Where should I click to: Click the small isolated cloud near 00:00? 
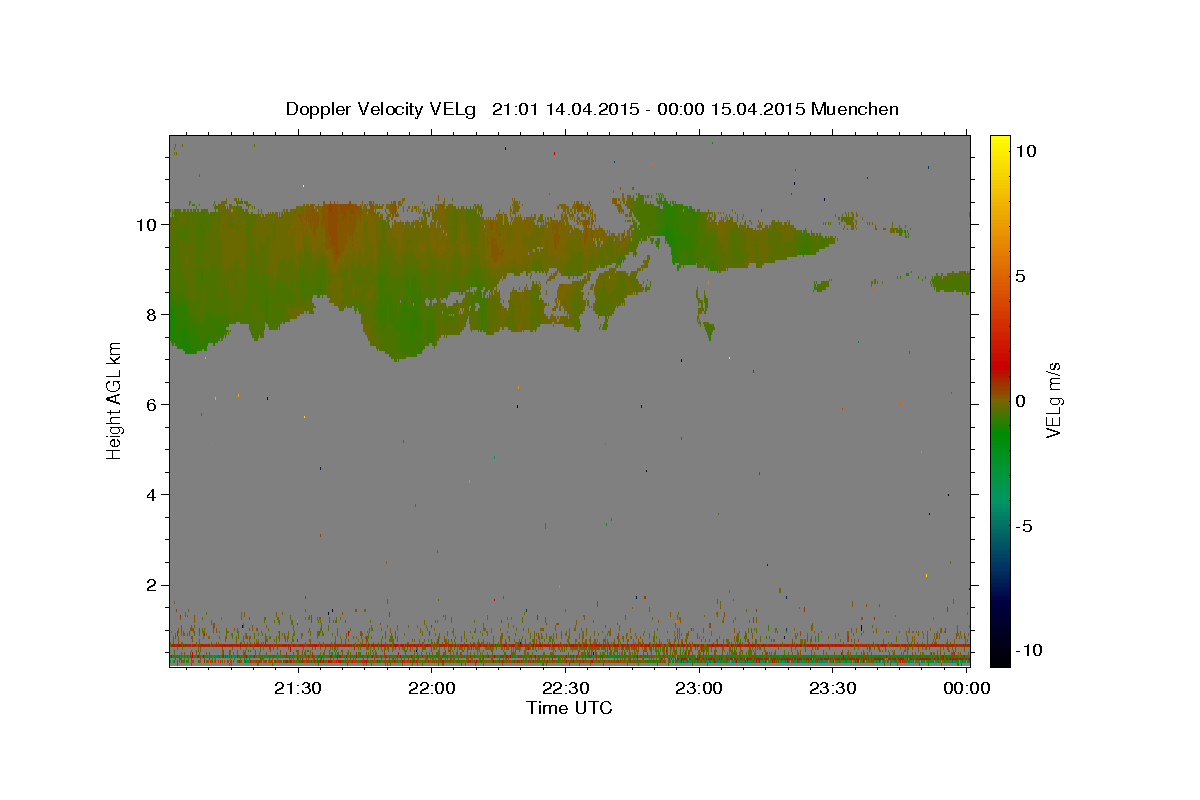[950, 282]
